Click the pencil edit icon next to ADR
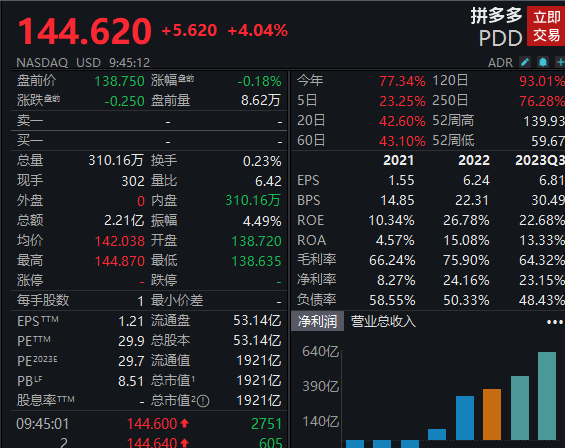Viewport: 565px width, 448px height. [x=525, y=62]
